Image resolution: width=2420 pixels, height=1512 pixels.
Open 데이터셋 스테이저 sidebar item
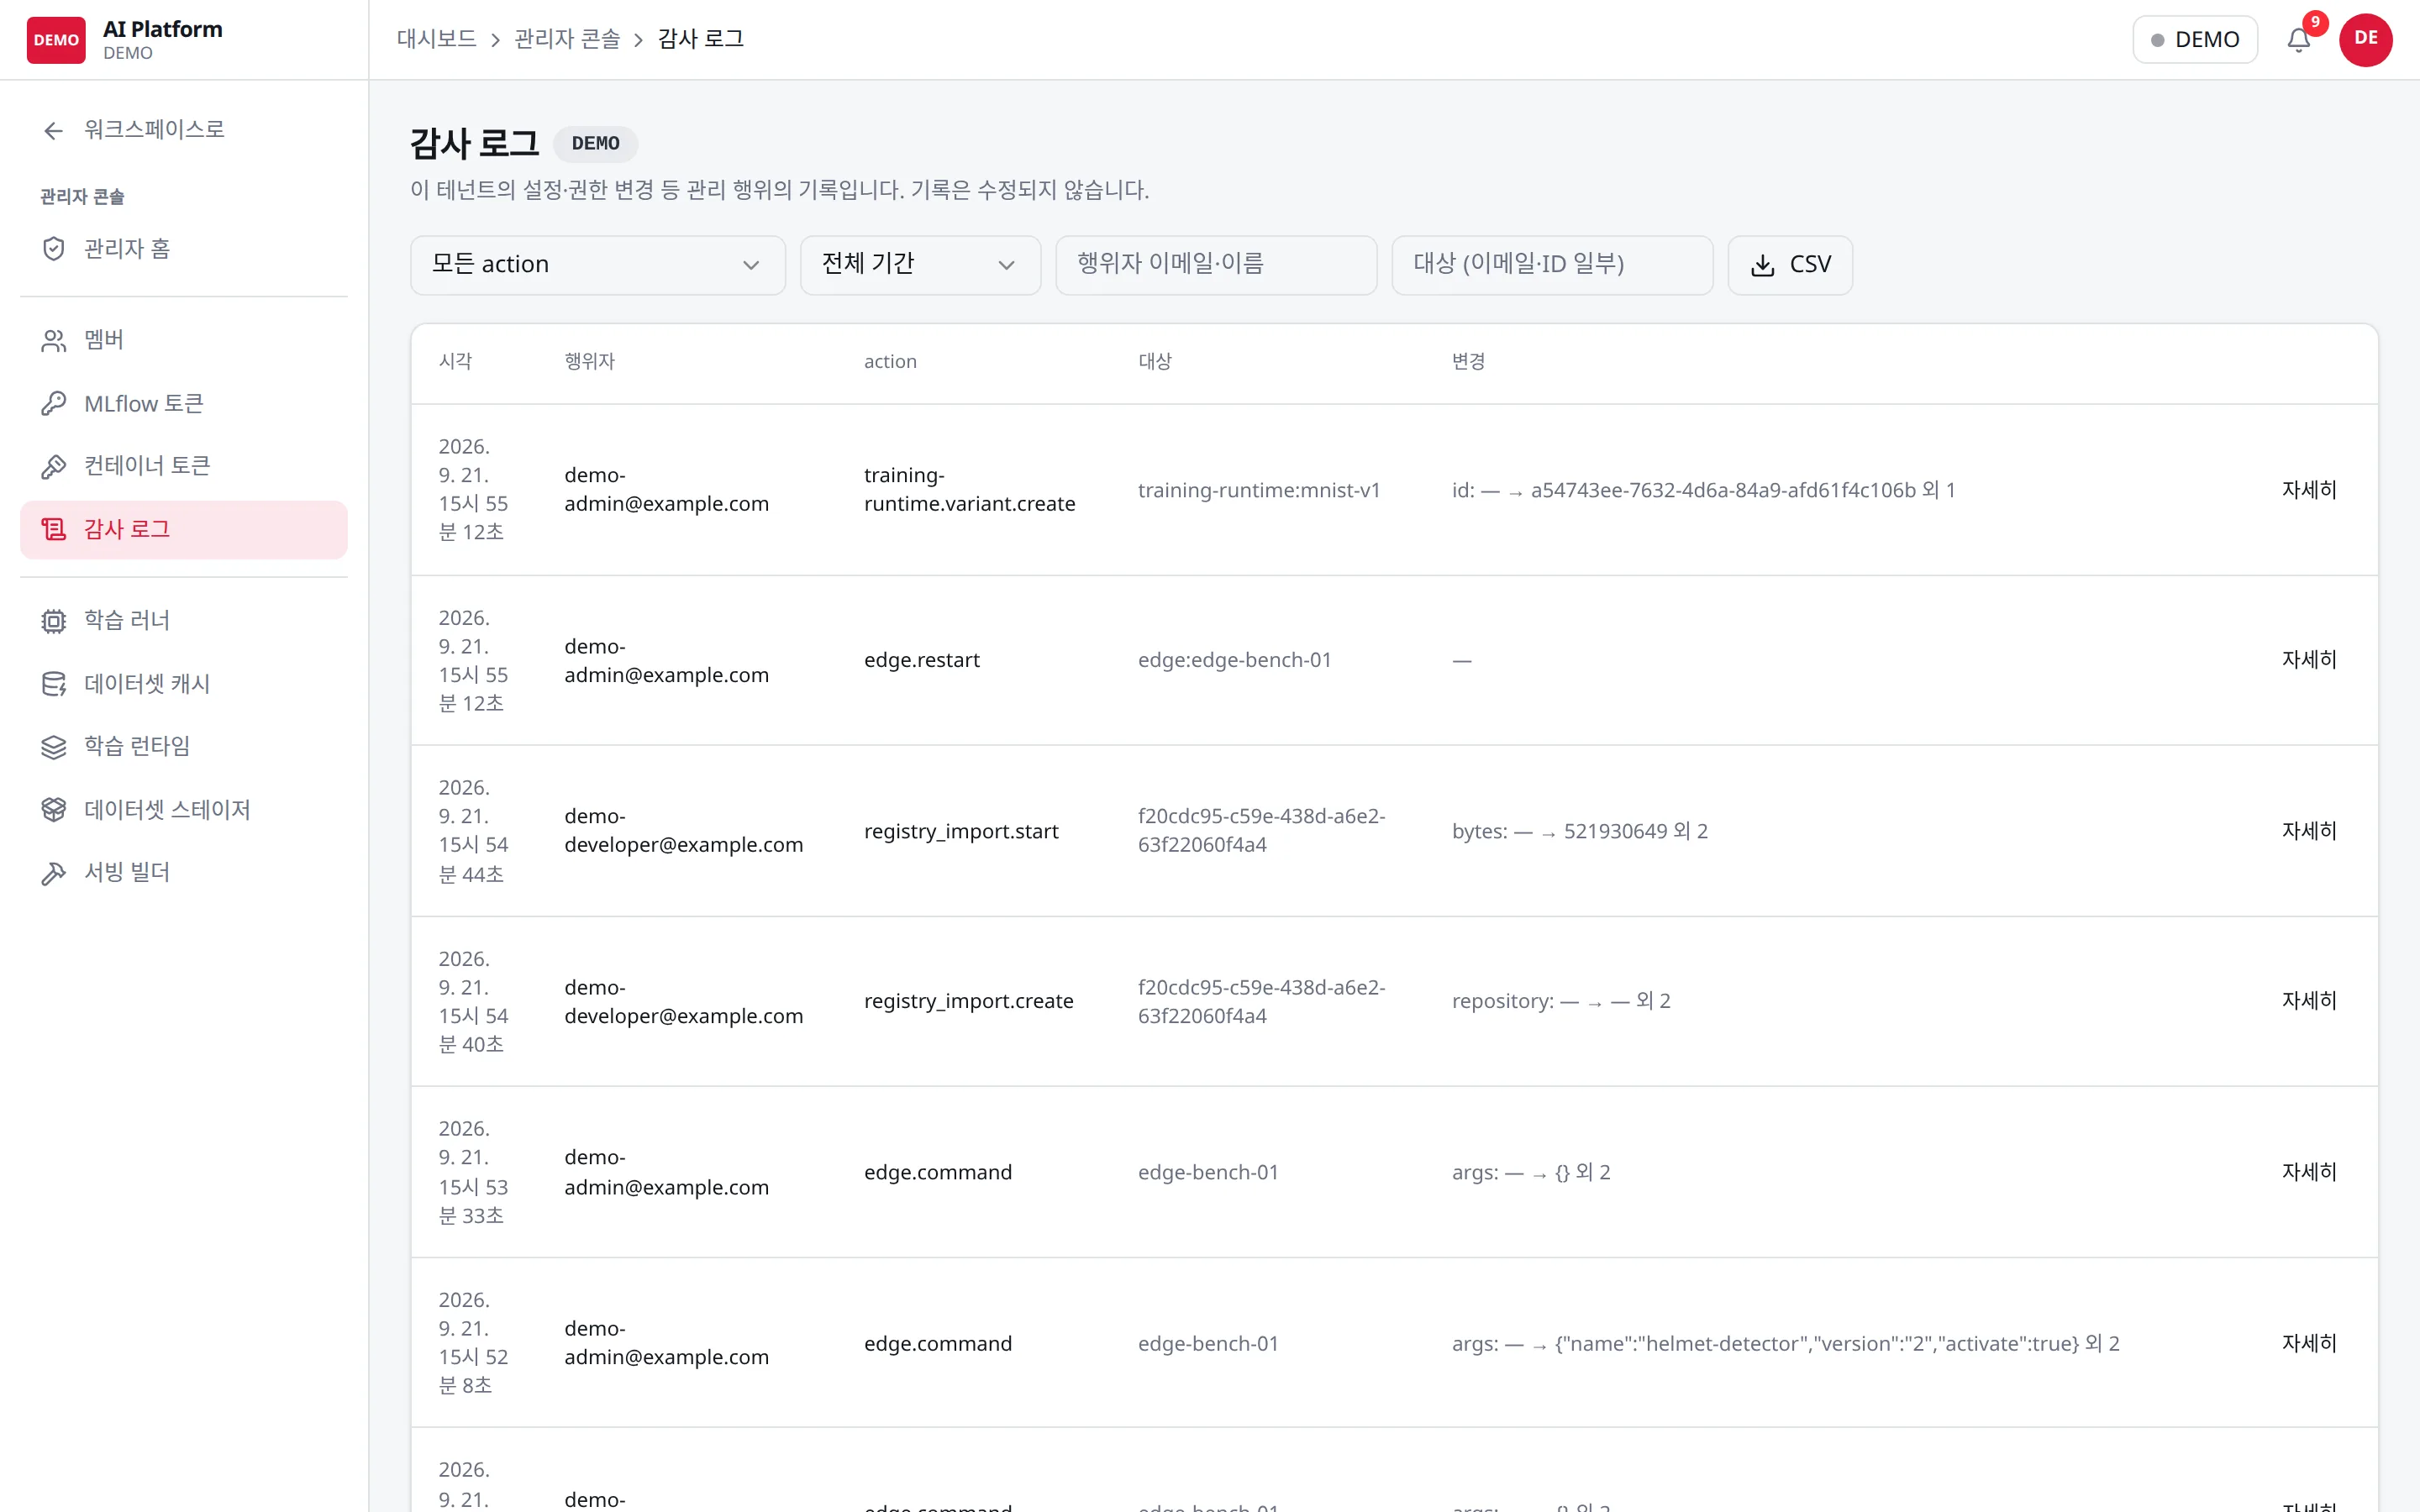(x=184, y=810)
